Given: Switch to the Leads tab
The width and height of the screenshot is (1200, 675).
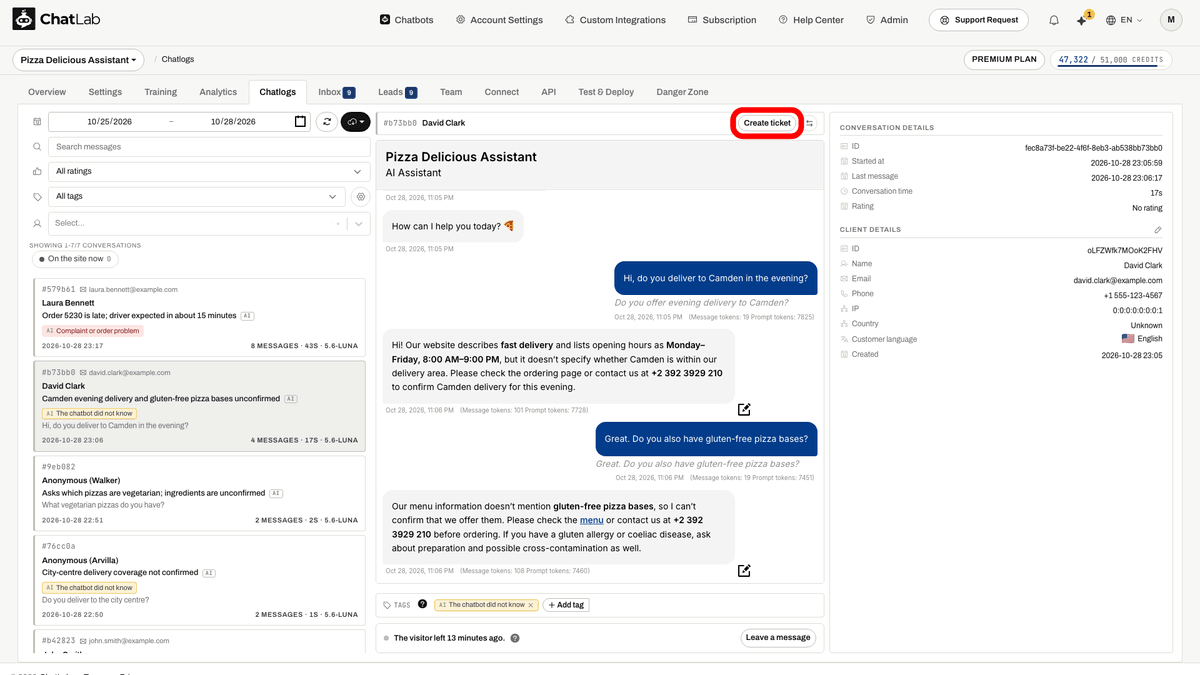Looking at the screenshot, I should [x=397, y=92].
